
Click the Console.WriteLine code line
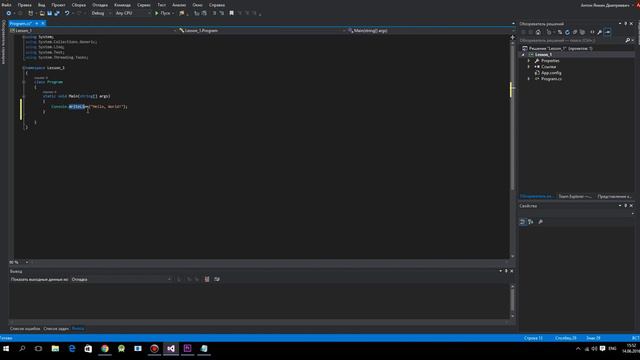click(x=89, y=107)
